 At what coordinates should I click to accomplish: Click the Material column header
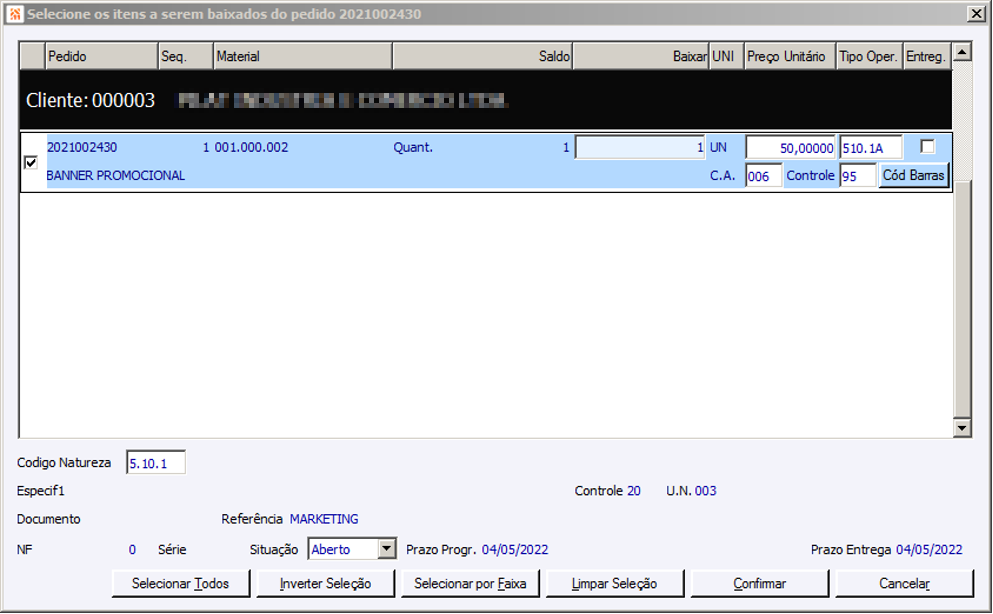pos(303,56)
